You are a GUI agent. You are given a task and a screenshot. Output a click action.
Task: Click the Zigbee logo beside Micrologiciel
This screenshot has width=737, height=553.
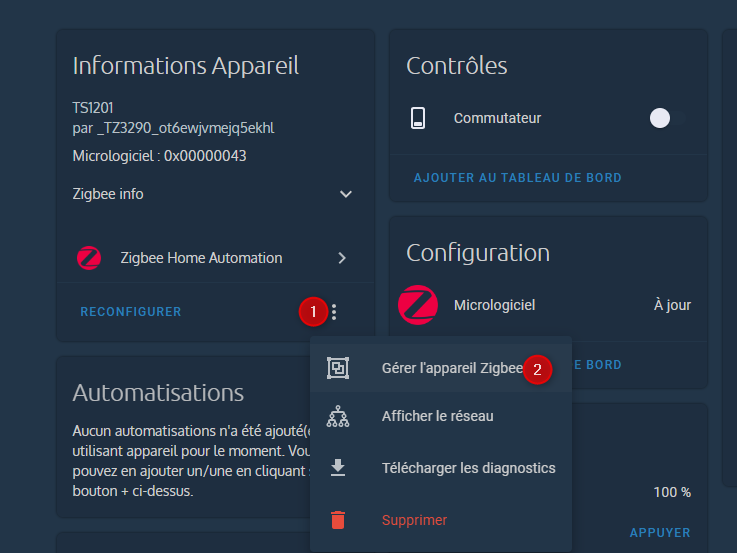(x=418, y=305)
